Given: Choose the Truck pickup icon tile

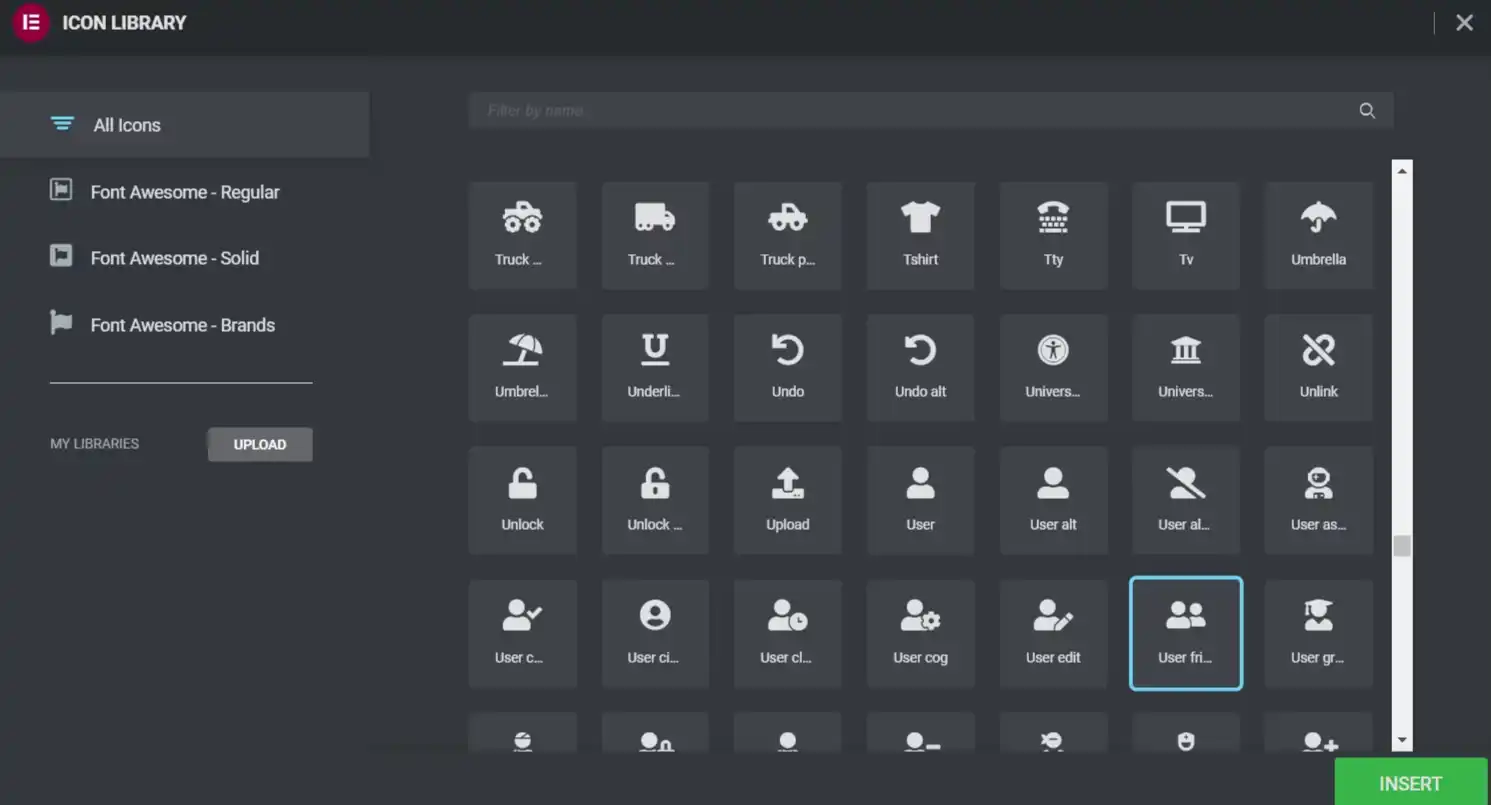Looking at the screenshot, I should coord(788,236).
